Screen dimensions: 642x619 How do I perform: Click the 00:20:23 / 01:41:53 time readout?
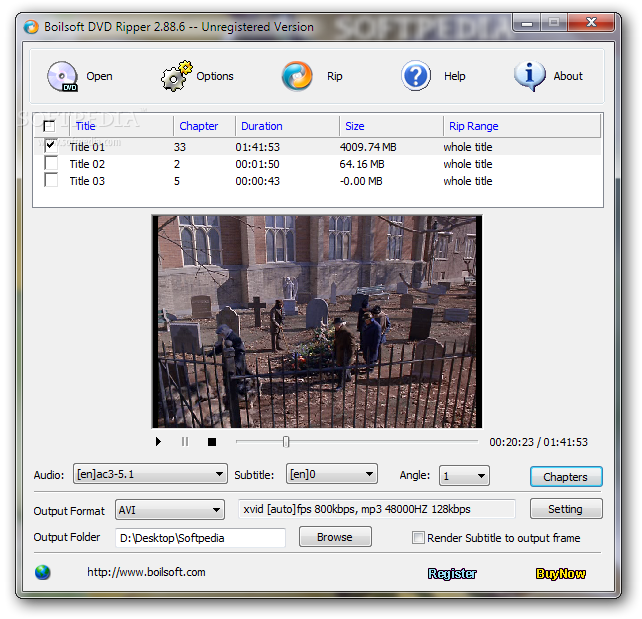coord(538,442)
